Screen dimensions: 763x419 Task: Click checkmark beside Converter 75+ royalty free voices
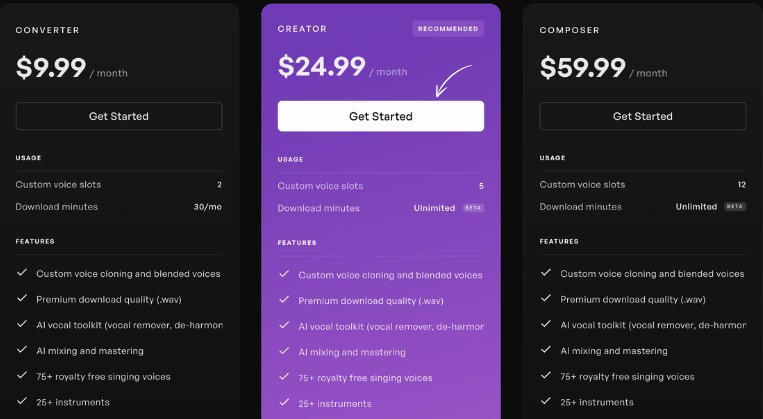tap(22, 375)
